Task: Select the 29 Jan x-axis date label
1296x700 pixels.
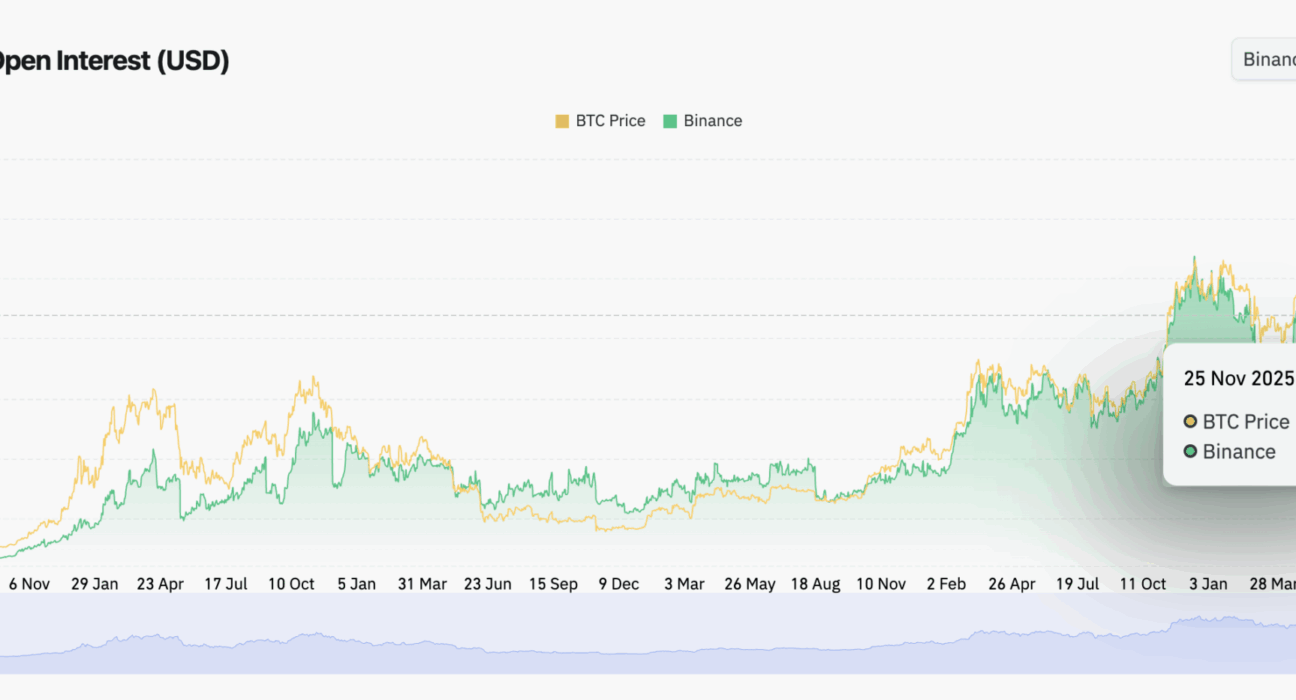Action: click(95, 584)
